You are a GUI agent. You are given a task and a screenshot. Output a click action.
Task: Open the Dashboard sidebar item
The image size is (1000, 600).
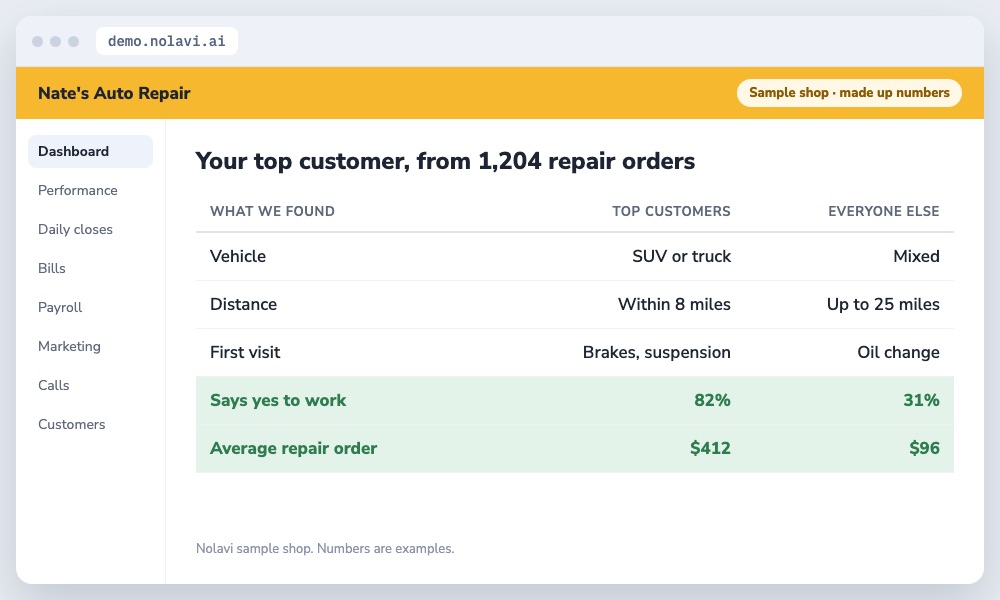(90, 151)
